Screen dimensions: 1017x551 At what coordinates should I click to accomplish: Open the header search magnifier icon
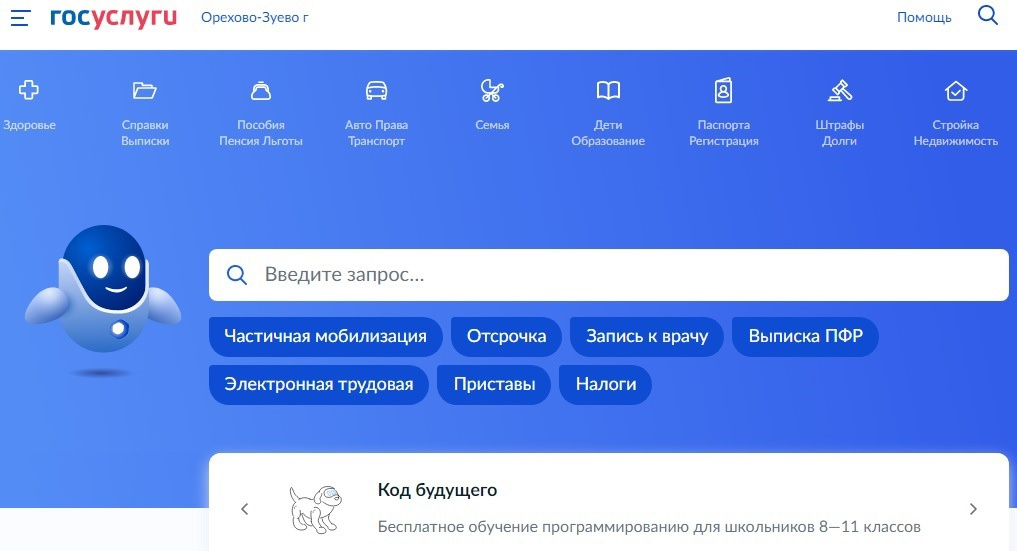click(x=987, y=15)
